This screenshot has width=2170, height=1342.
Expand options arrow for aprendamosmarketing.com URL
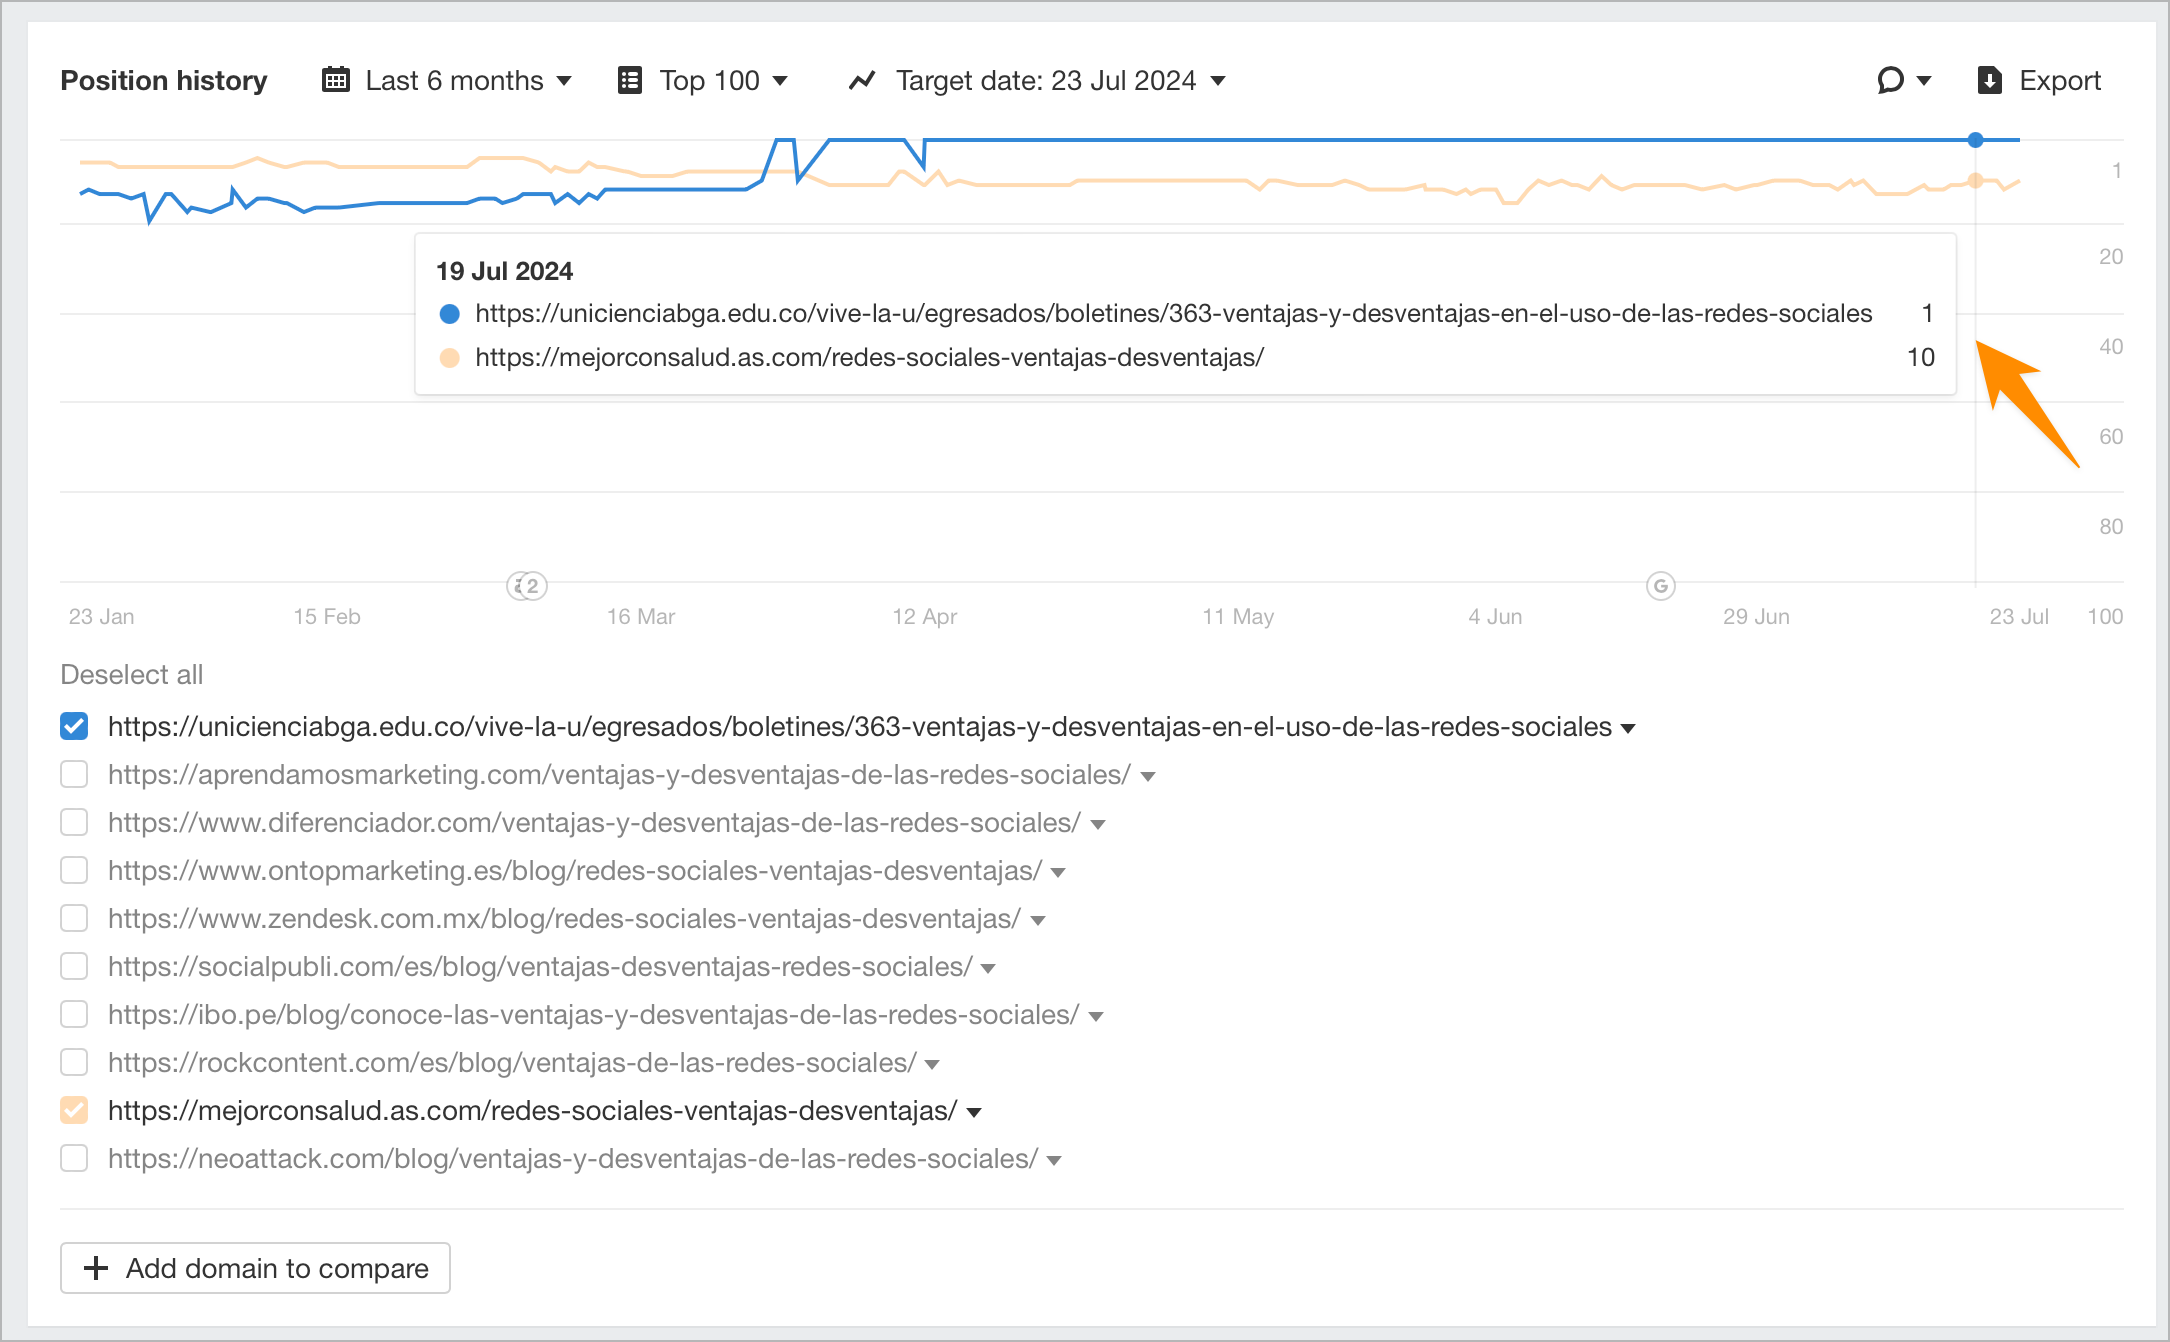(1148, 777)
